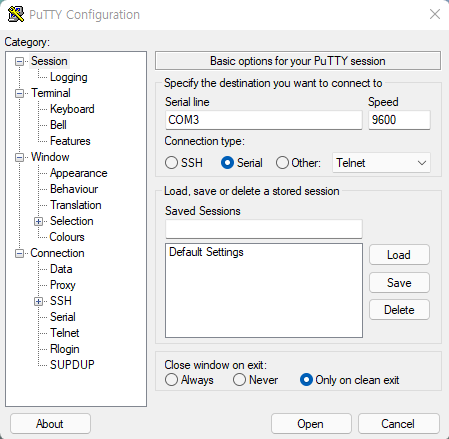Choose the Other connection type radio button
Viewport: 449px width, 439px height.
pos(282,163)
